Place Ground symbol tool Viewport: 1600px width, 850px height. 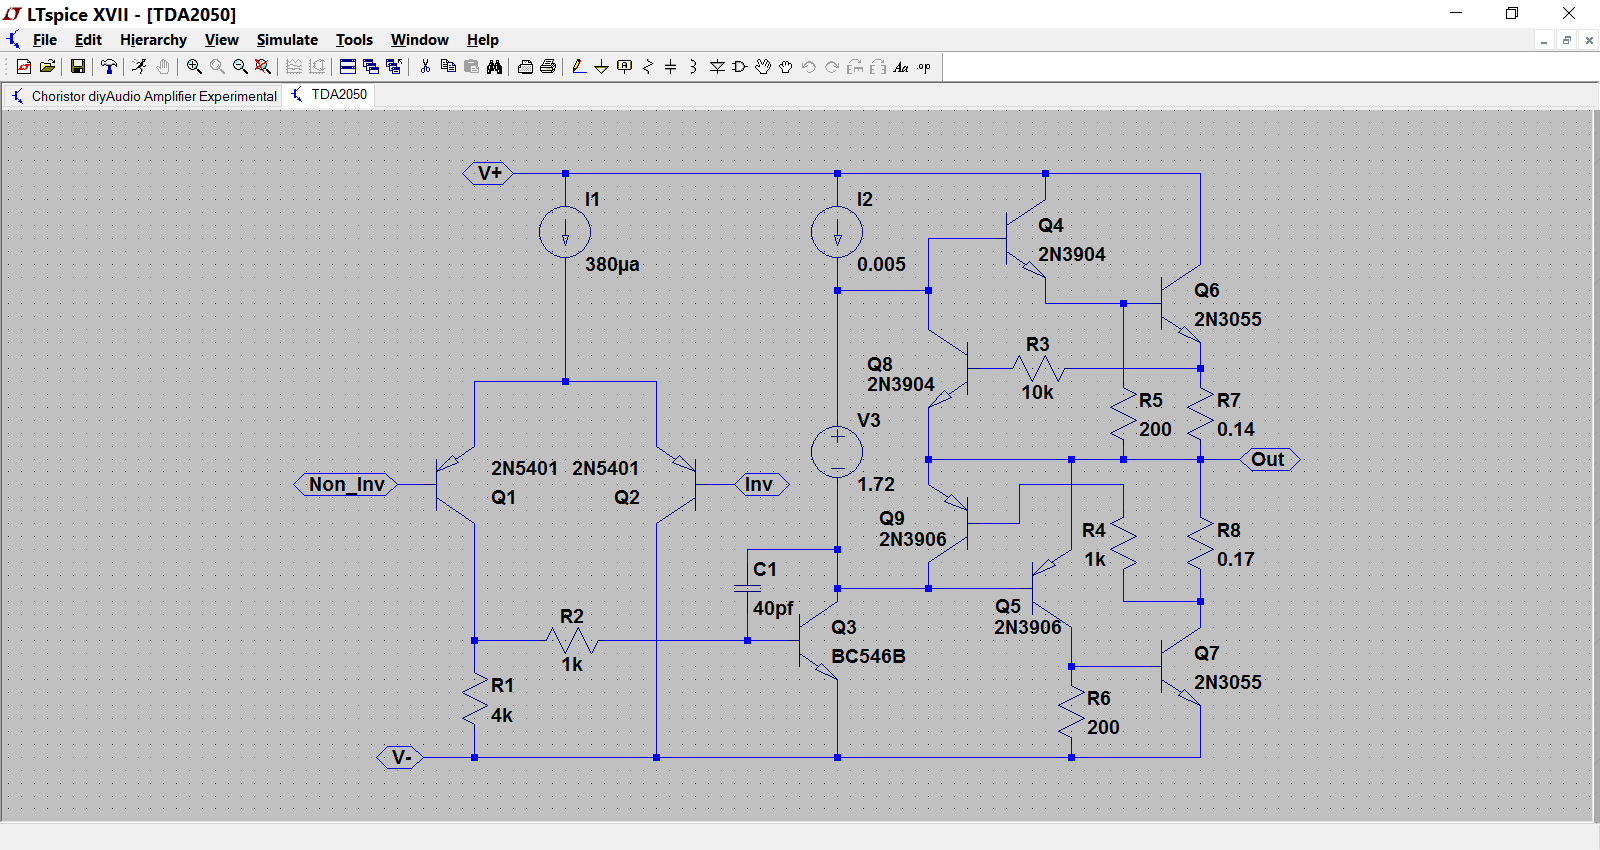pyautogui.click(x=602, y=67)
